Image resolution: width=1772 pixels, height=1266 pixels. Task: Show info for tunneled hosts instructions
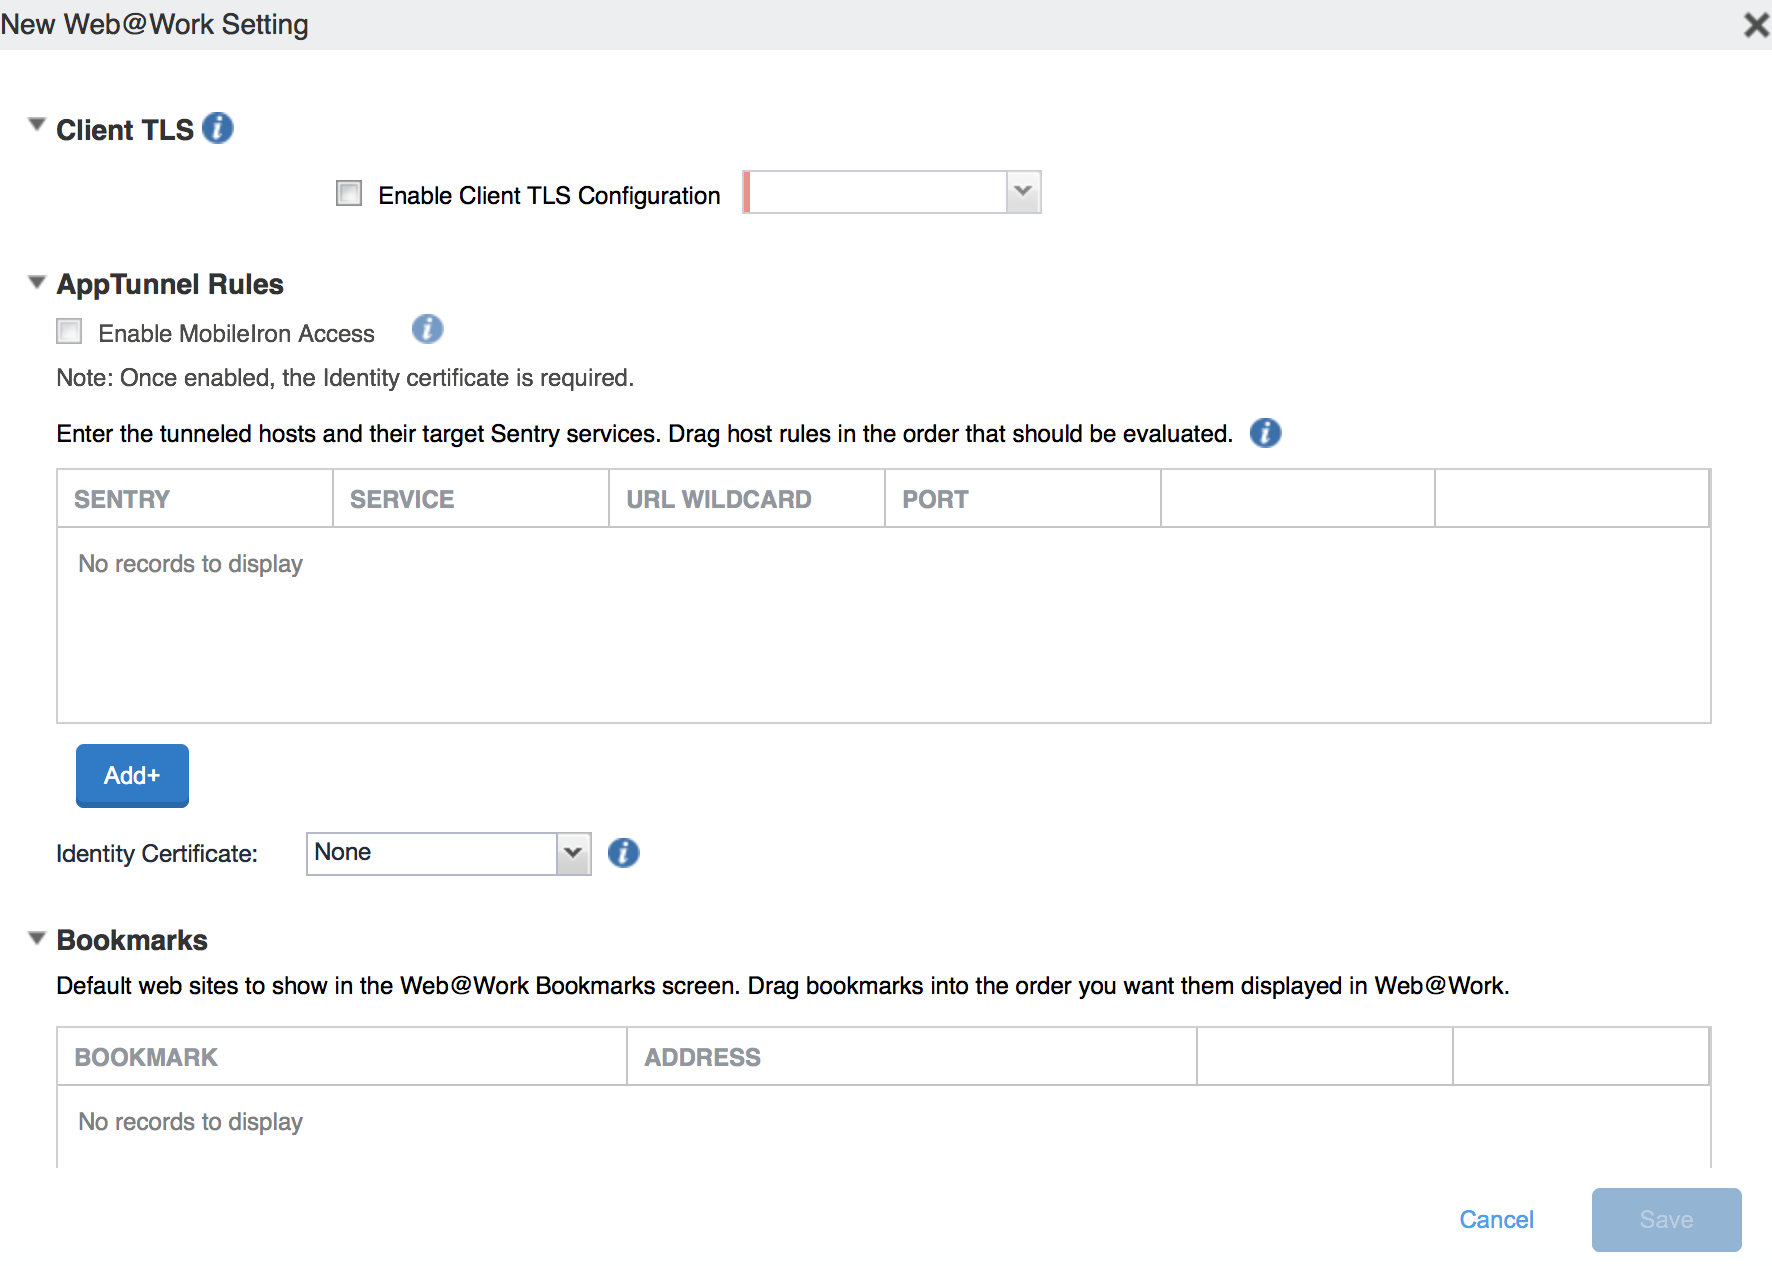(x=1265, y=433)
